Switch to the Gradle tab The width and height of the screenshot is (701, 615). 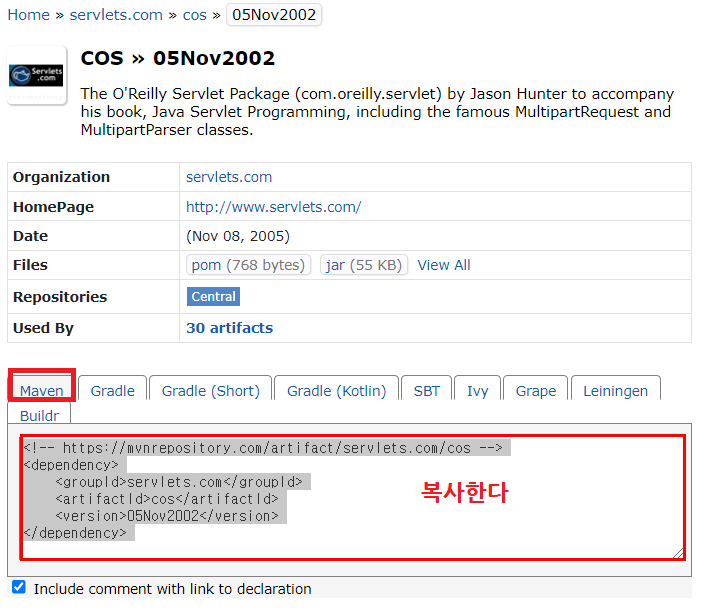(x=113, y=390)
